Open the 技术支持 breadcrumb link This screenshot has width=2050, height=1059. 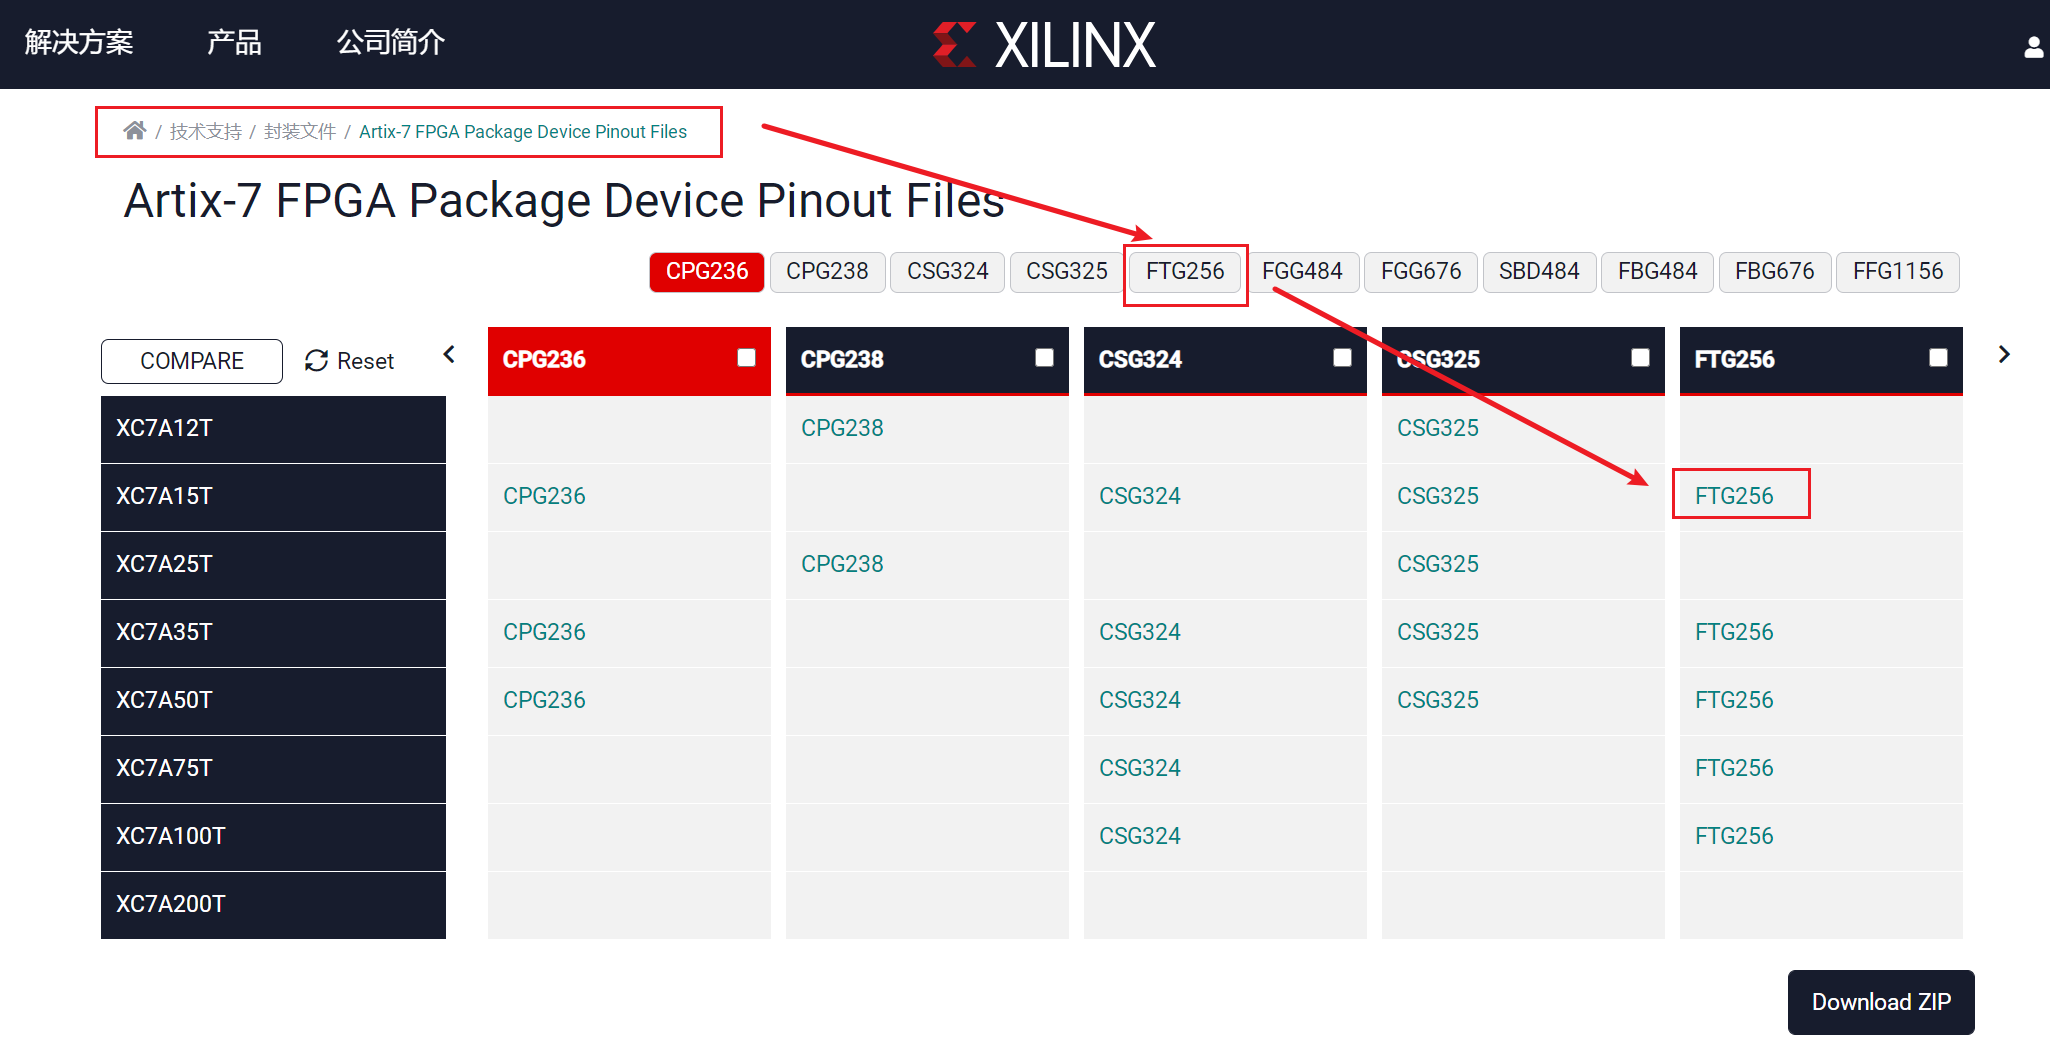[x=205, y=131]
